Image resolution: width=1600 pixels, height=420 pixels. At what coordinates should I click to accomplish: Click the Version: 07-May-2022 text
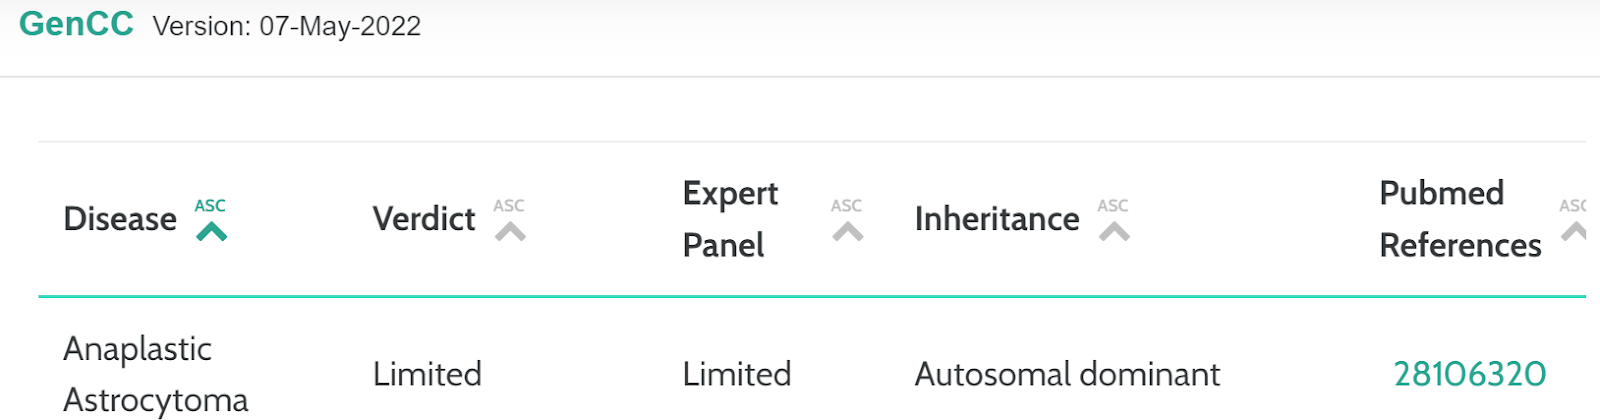287,26
